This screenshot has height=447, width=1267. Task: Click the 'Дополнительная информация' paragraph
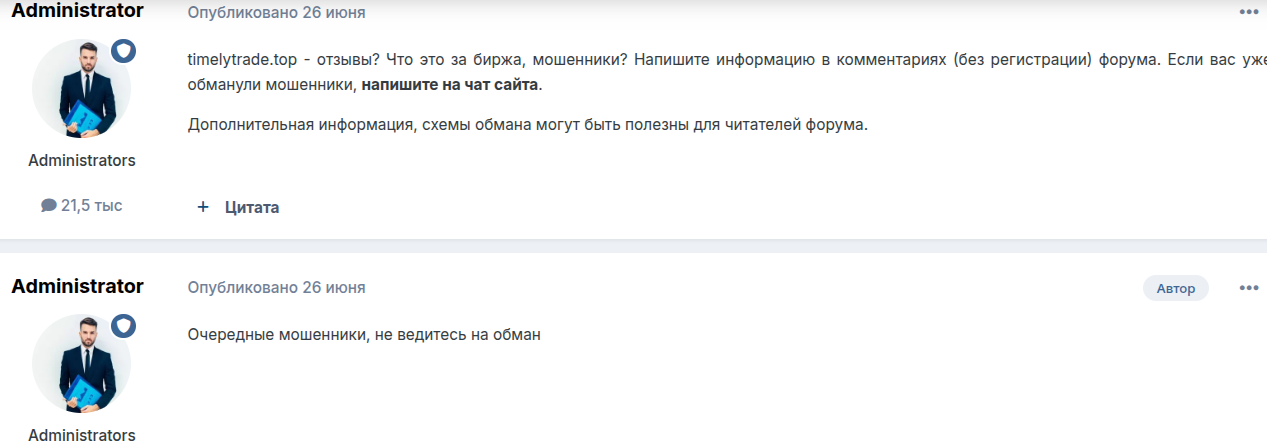tap(527, 125)
